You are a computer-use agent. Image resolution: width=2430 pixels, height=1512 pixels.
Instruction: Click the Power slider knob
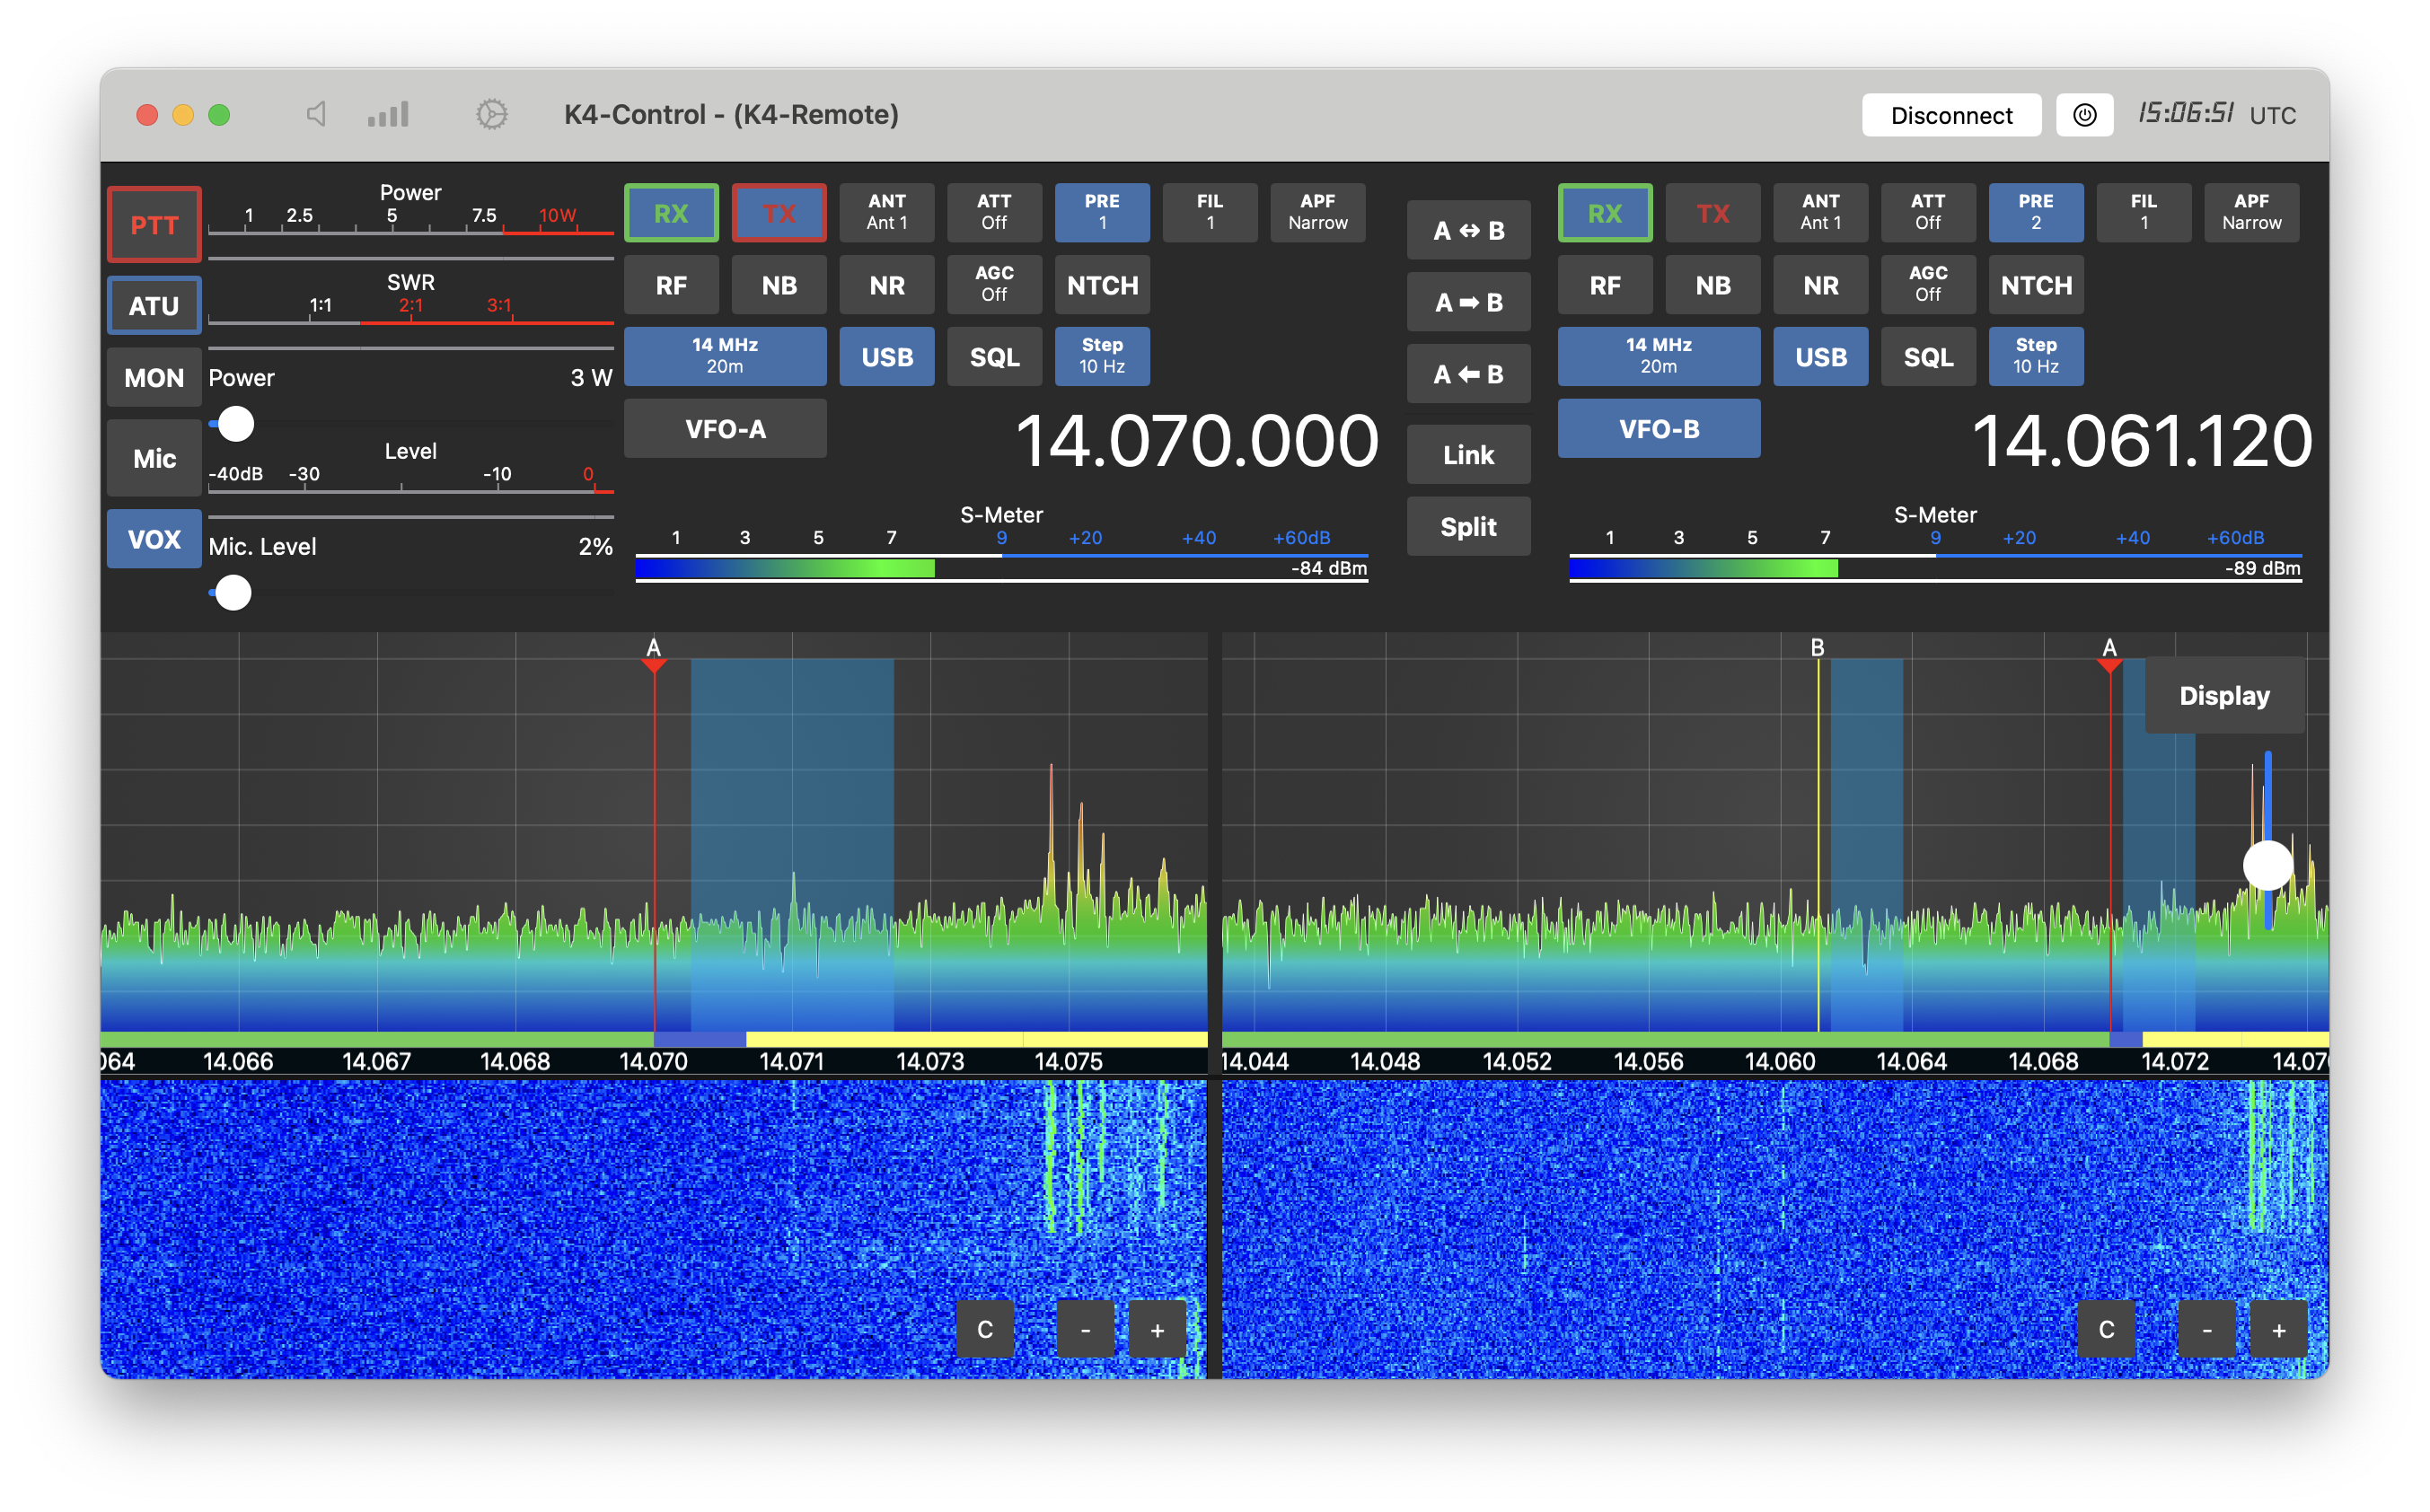click(x=236, y=424)
